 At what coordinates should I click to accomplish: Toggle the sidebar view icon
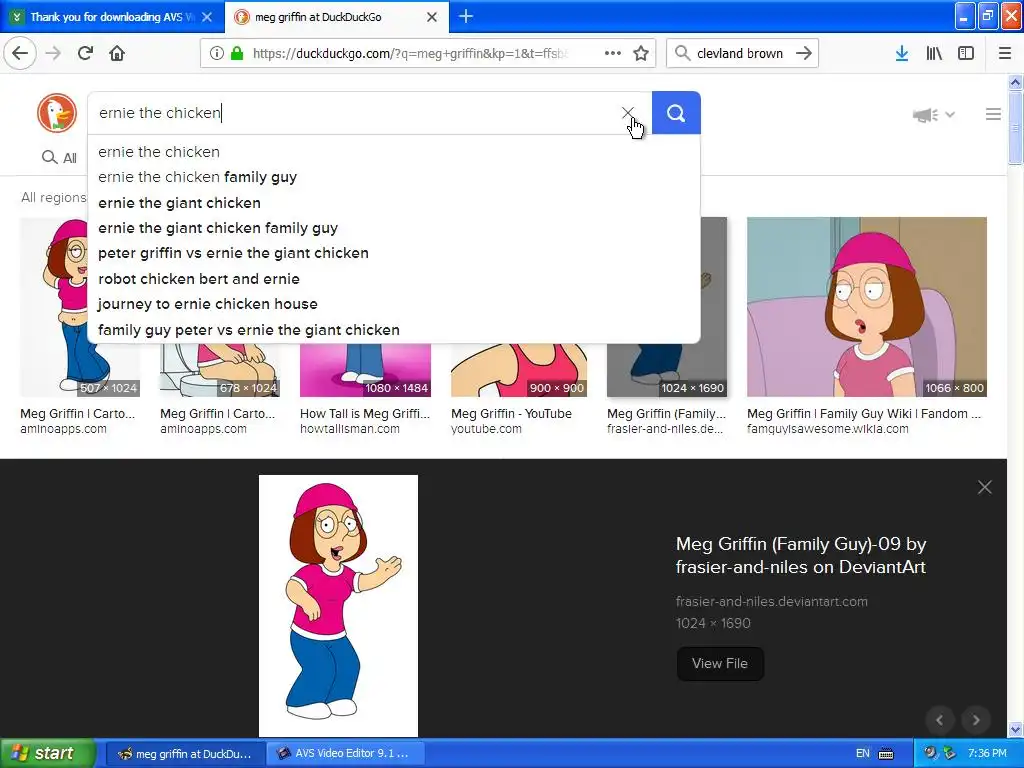(x=966, y=53)
